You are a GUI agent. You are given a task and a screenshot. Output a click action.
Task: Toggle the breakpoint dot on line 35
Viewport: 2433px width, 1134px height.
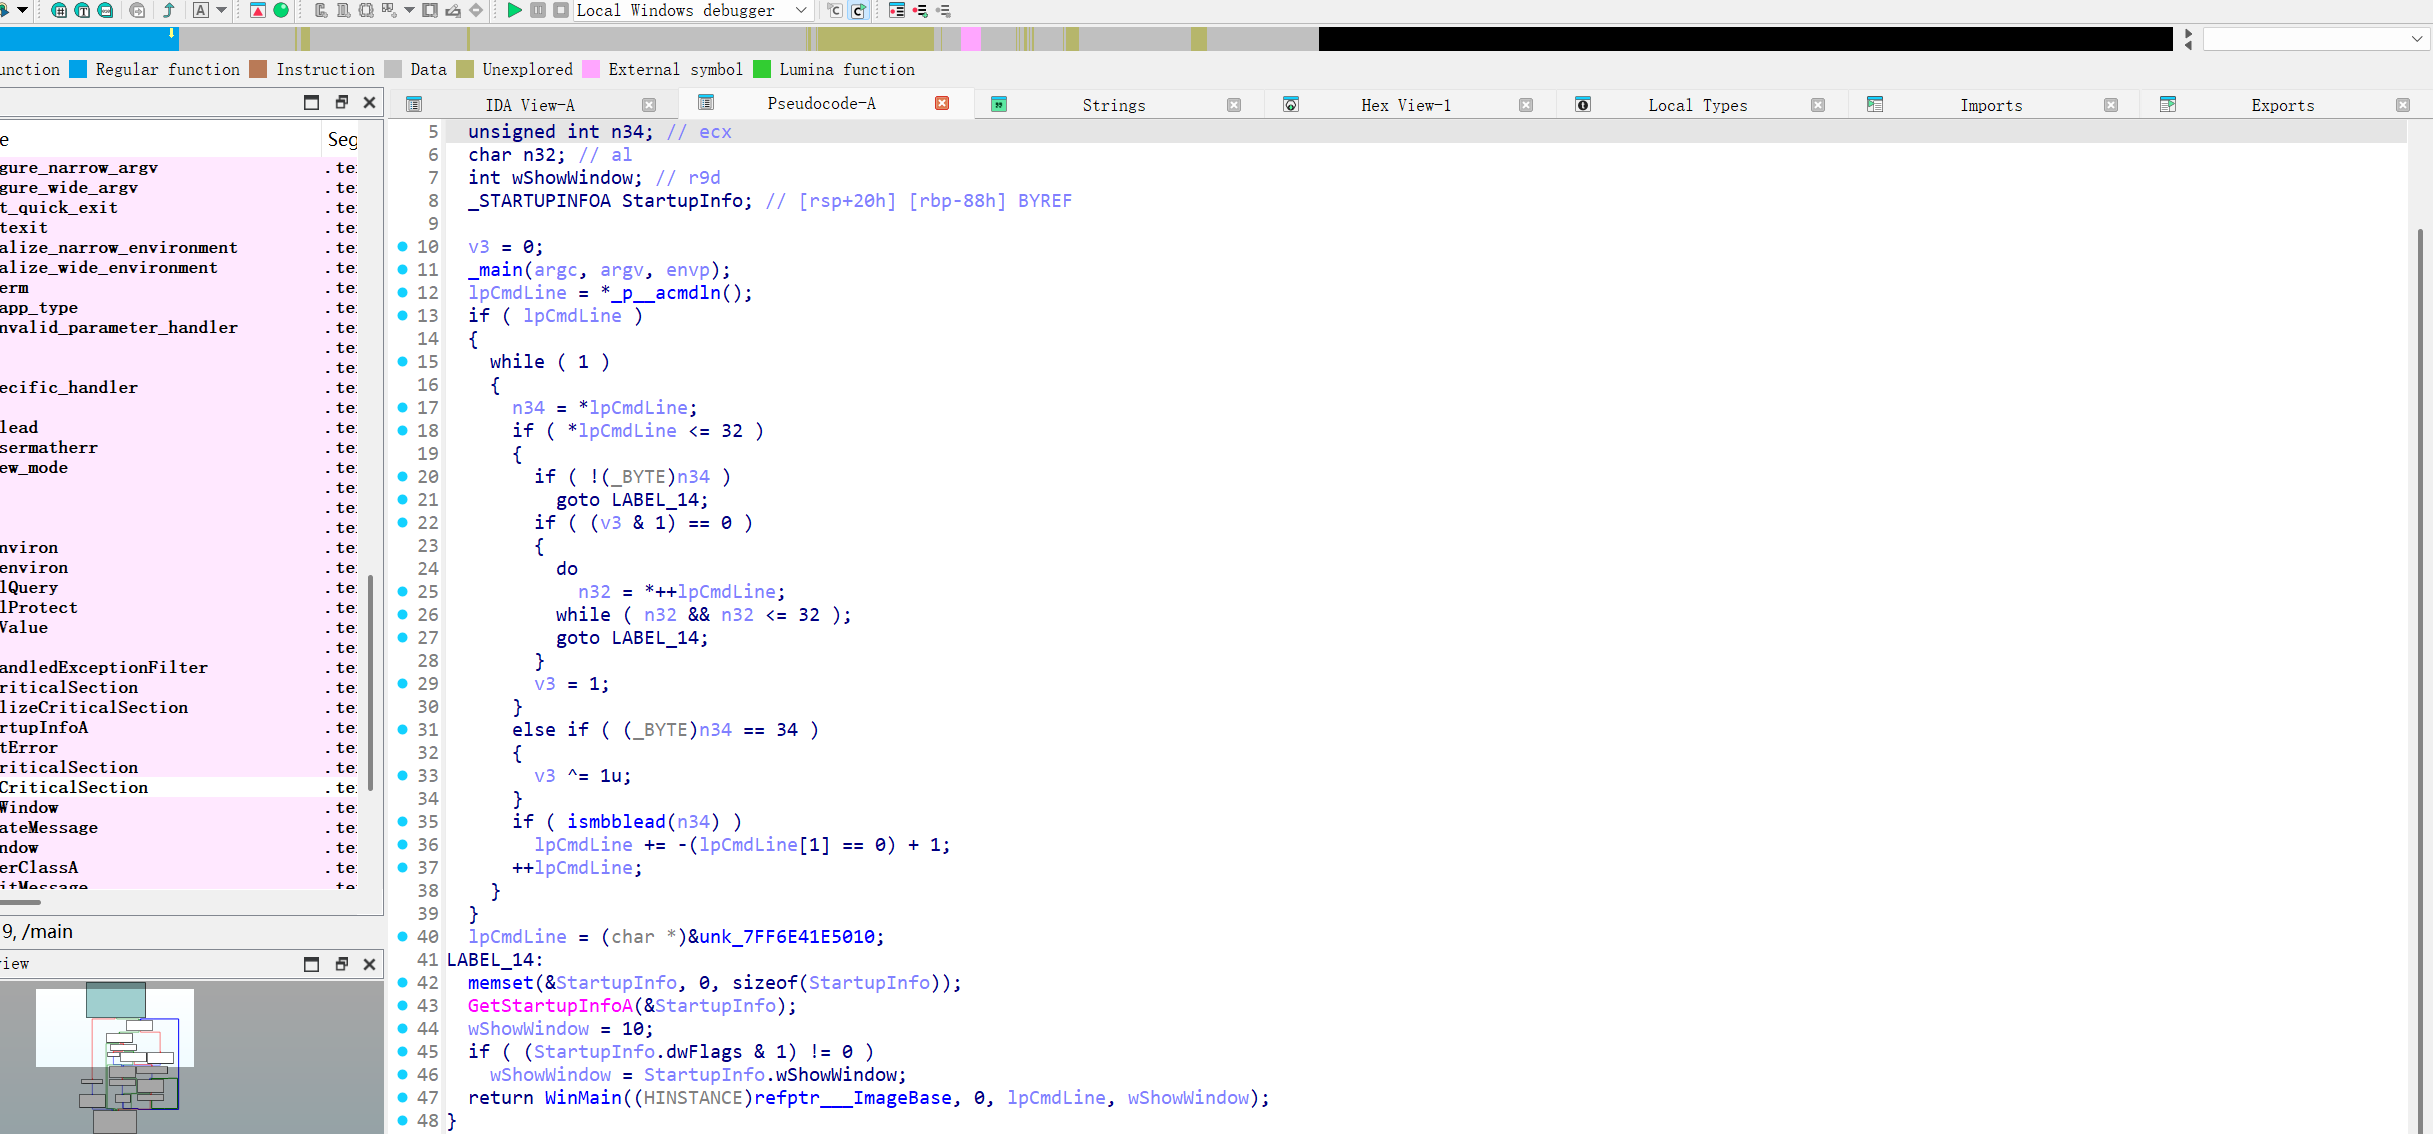pyautogui.click(x=402, y=821)
